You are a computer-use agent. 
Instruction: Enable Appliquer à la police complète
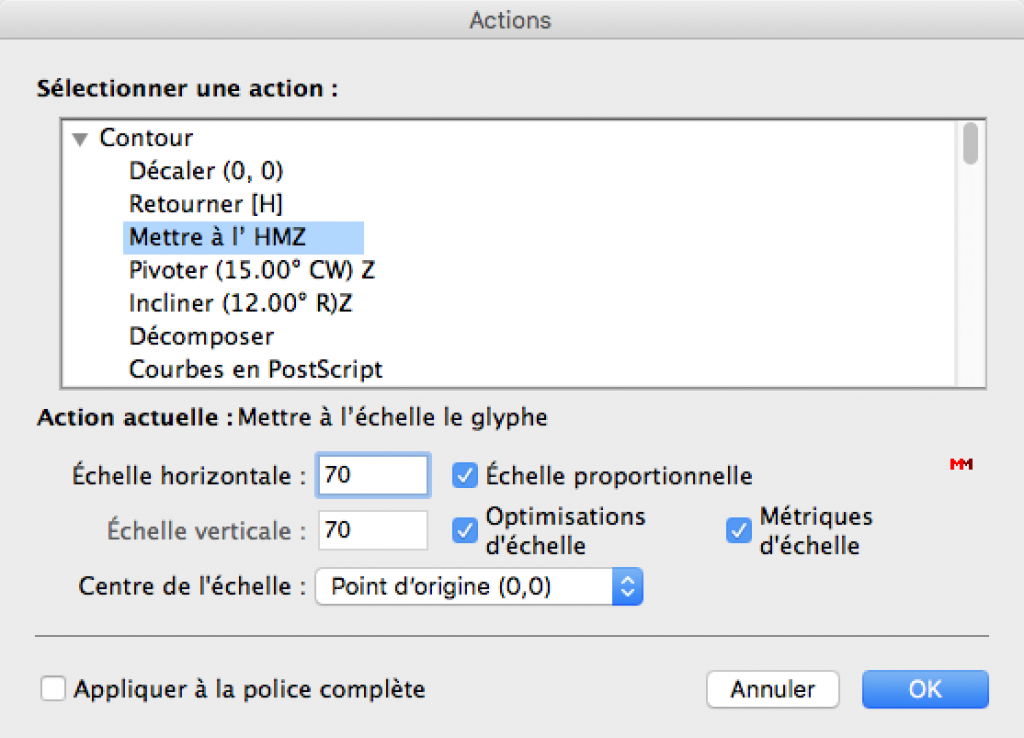pos(54,689)
